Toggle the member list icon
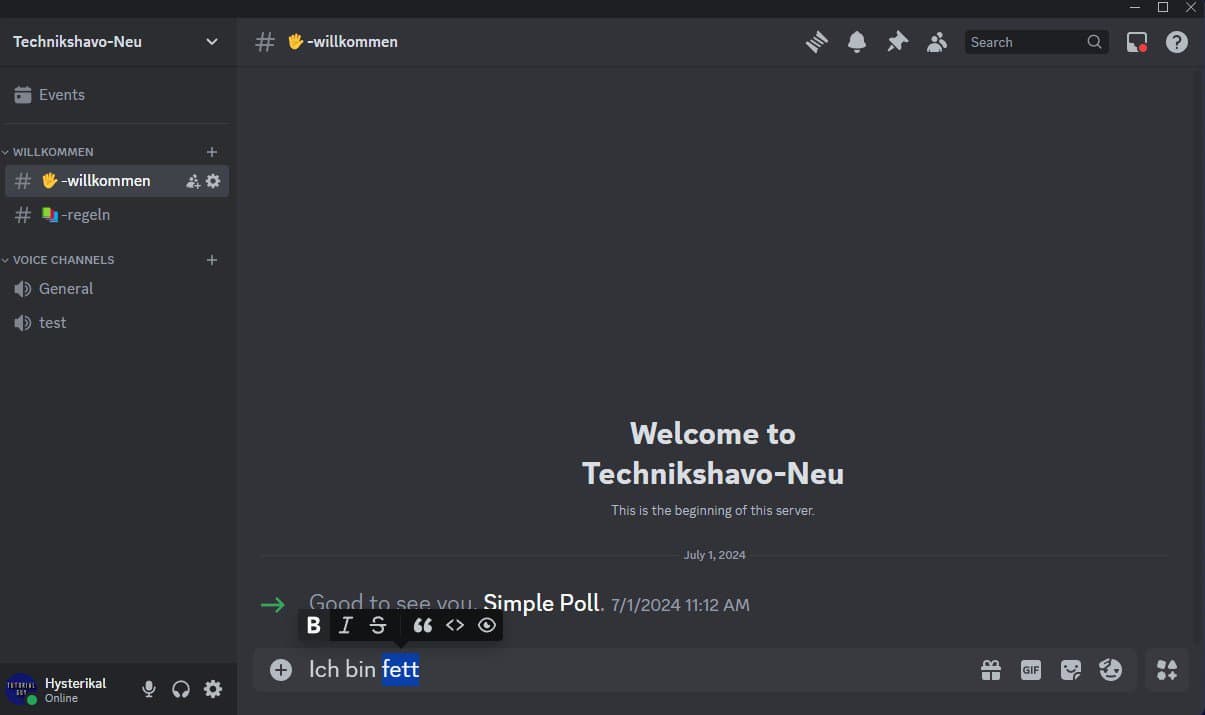Image resolution: width=1205 pixels, height=715 pixels. 937,42
